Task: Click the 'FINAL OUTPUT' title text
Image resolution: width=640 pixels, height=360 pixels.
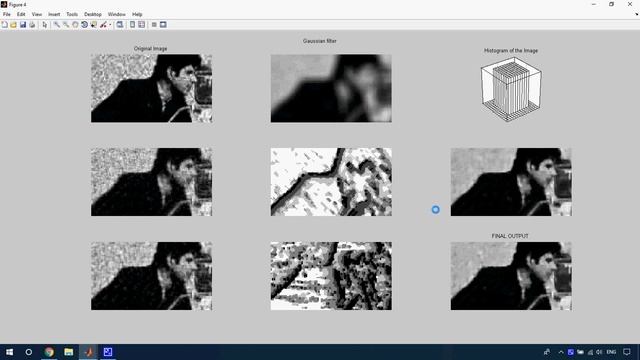Action: pos(510,236)
